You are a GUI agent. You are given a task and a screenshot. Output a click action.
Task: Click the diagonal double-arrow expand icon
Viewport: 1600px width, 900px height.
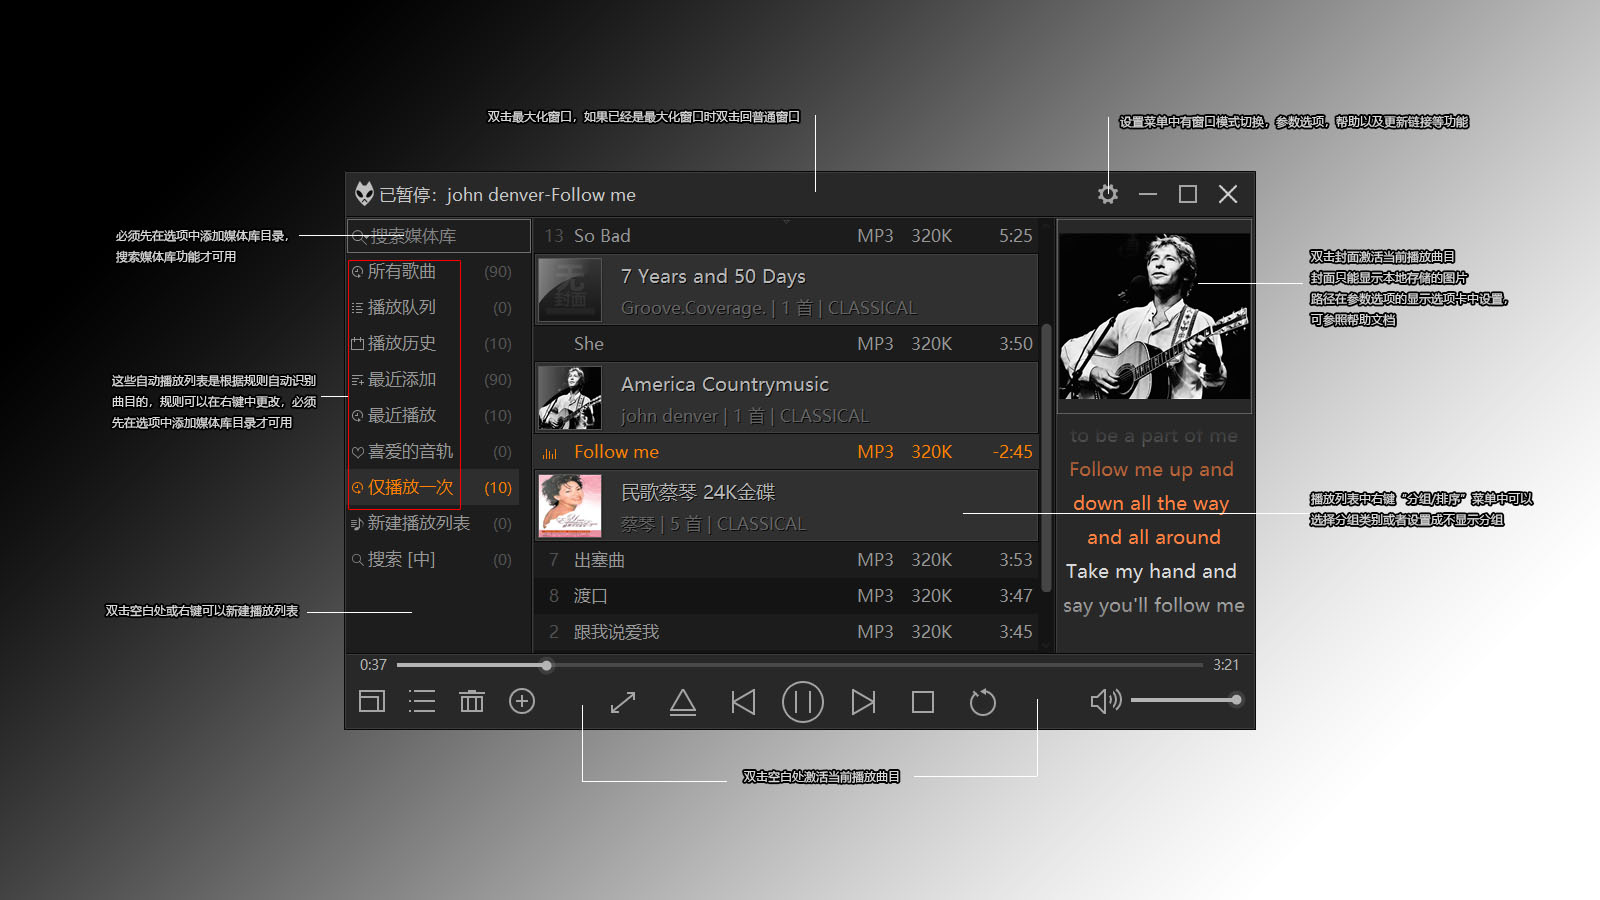point(623,702)
